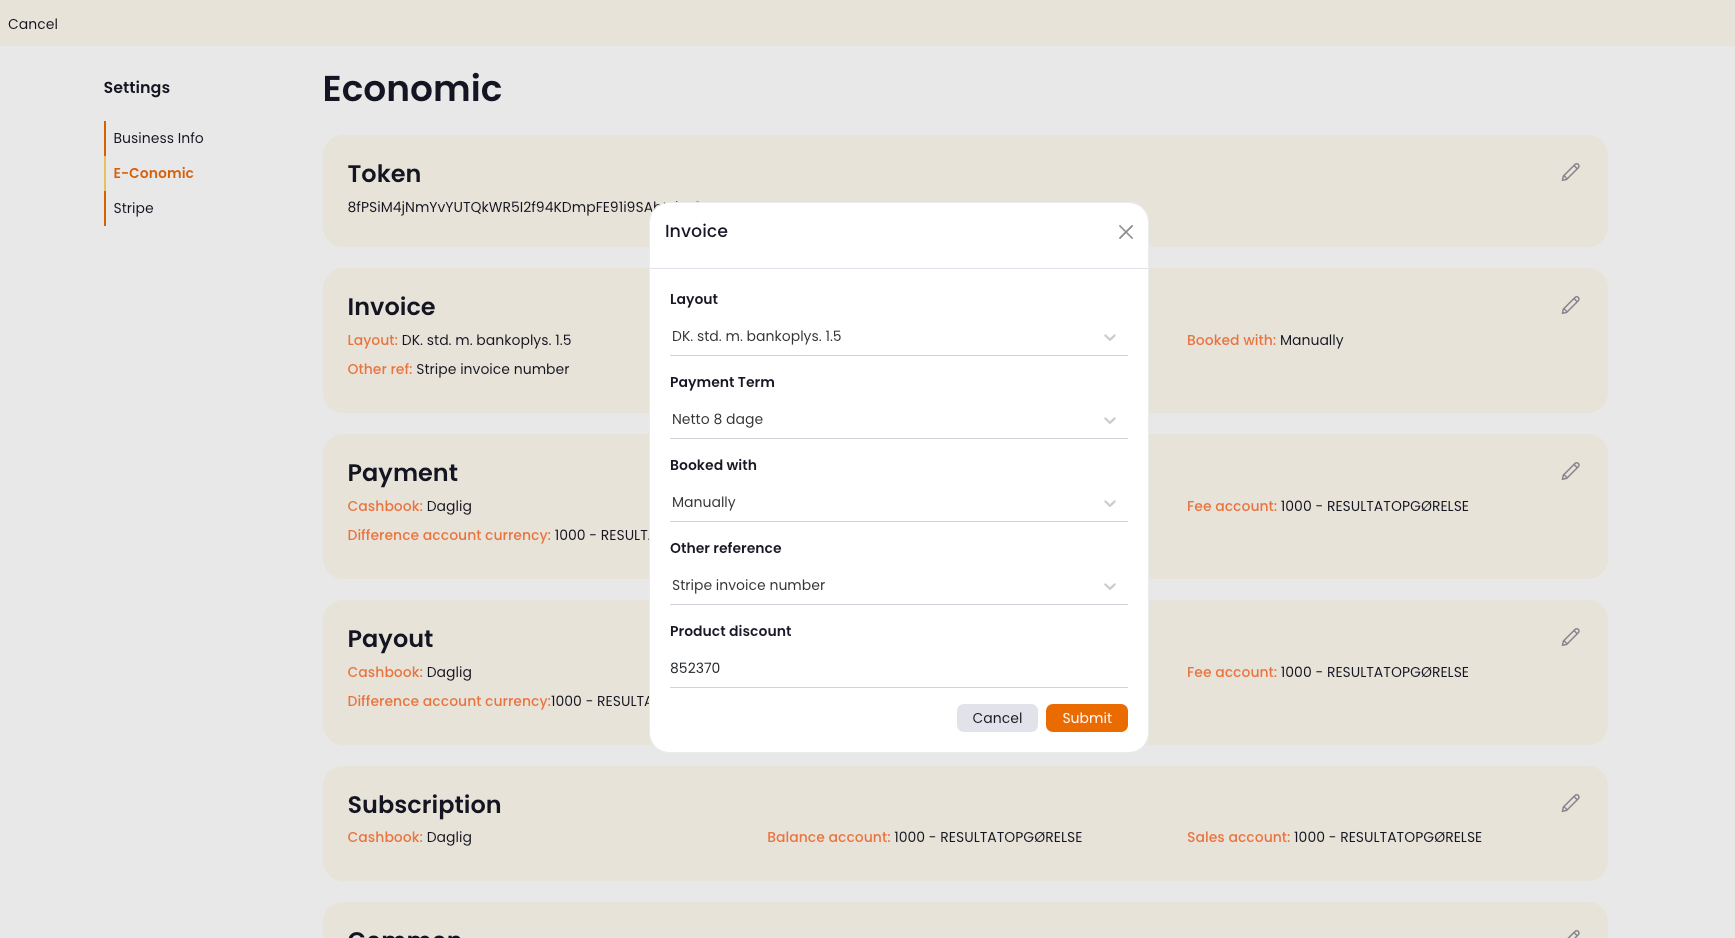The width and height of the screenshot is (1735, 938).
Task: Click Cancel link in top bar
Action: 33,24
